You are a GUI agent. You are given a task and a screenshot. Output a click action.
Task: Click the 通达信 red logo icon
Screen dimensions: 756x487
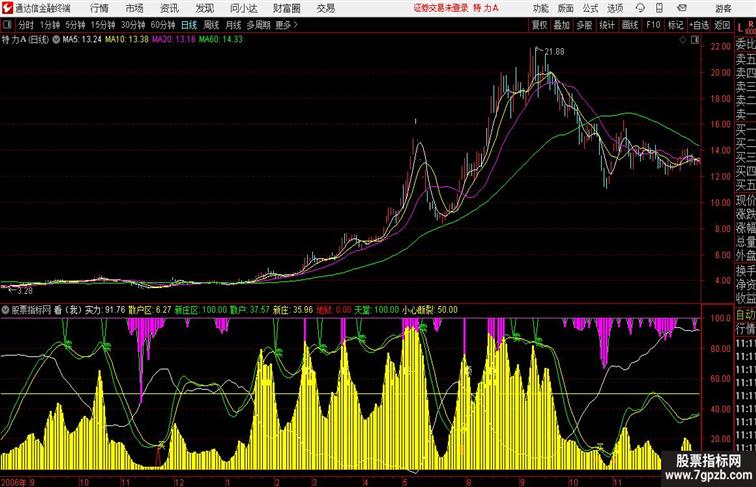pyautogui.click(x=7, y=8)
